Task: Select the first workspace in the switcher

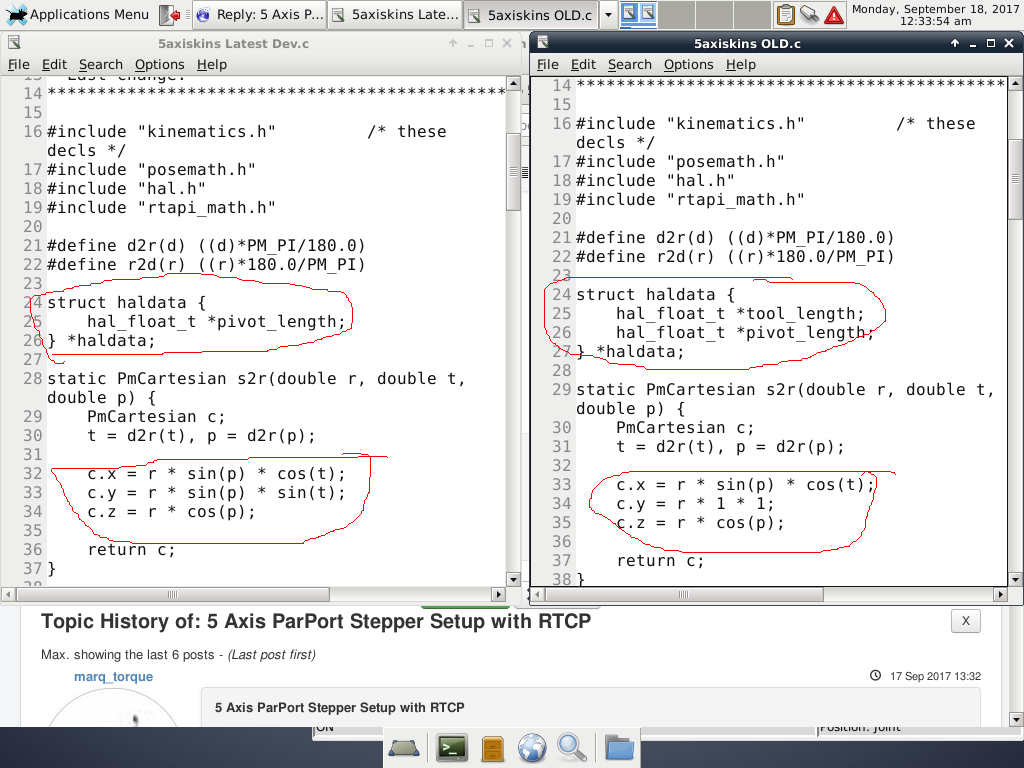Action: (638, 14)
